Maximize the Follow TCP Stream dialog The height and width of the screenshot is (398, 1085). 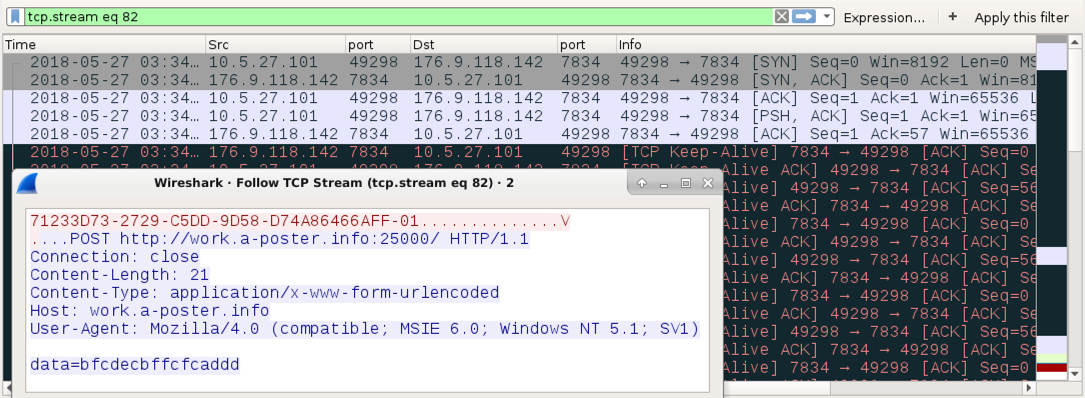(686, 183)
